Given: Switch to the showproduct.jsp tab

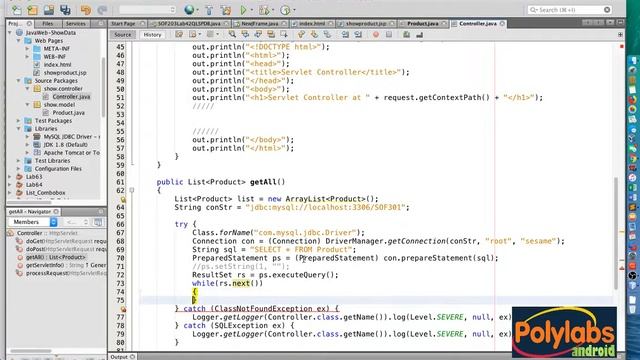Looking at the screenshot, I should pos(366,24).
